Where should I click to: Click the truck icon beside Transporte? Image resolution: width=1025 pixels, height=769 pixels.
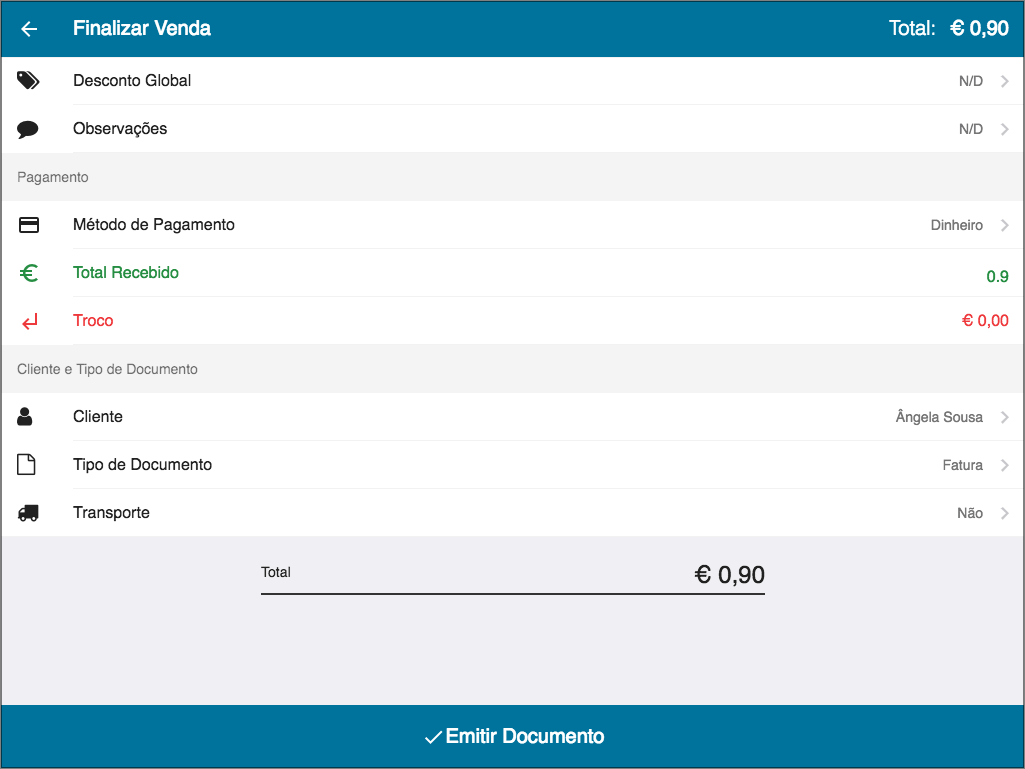[x=28, y=512]
